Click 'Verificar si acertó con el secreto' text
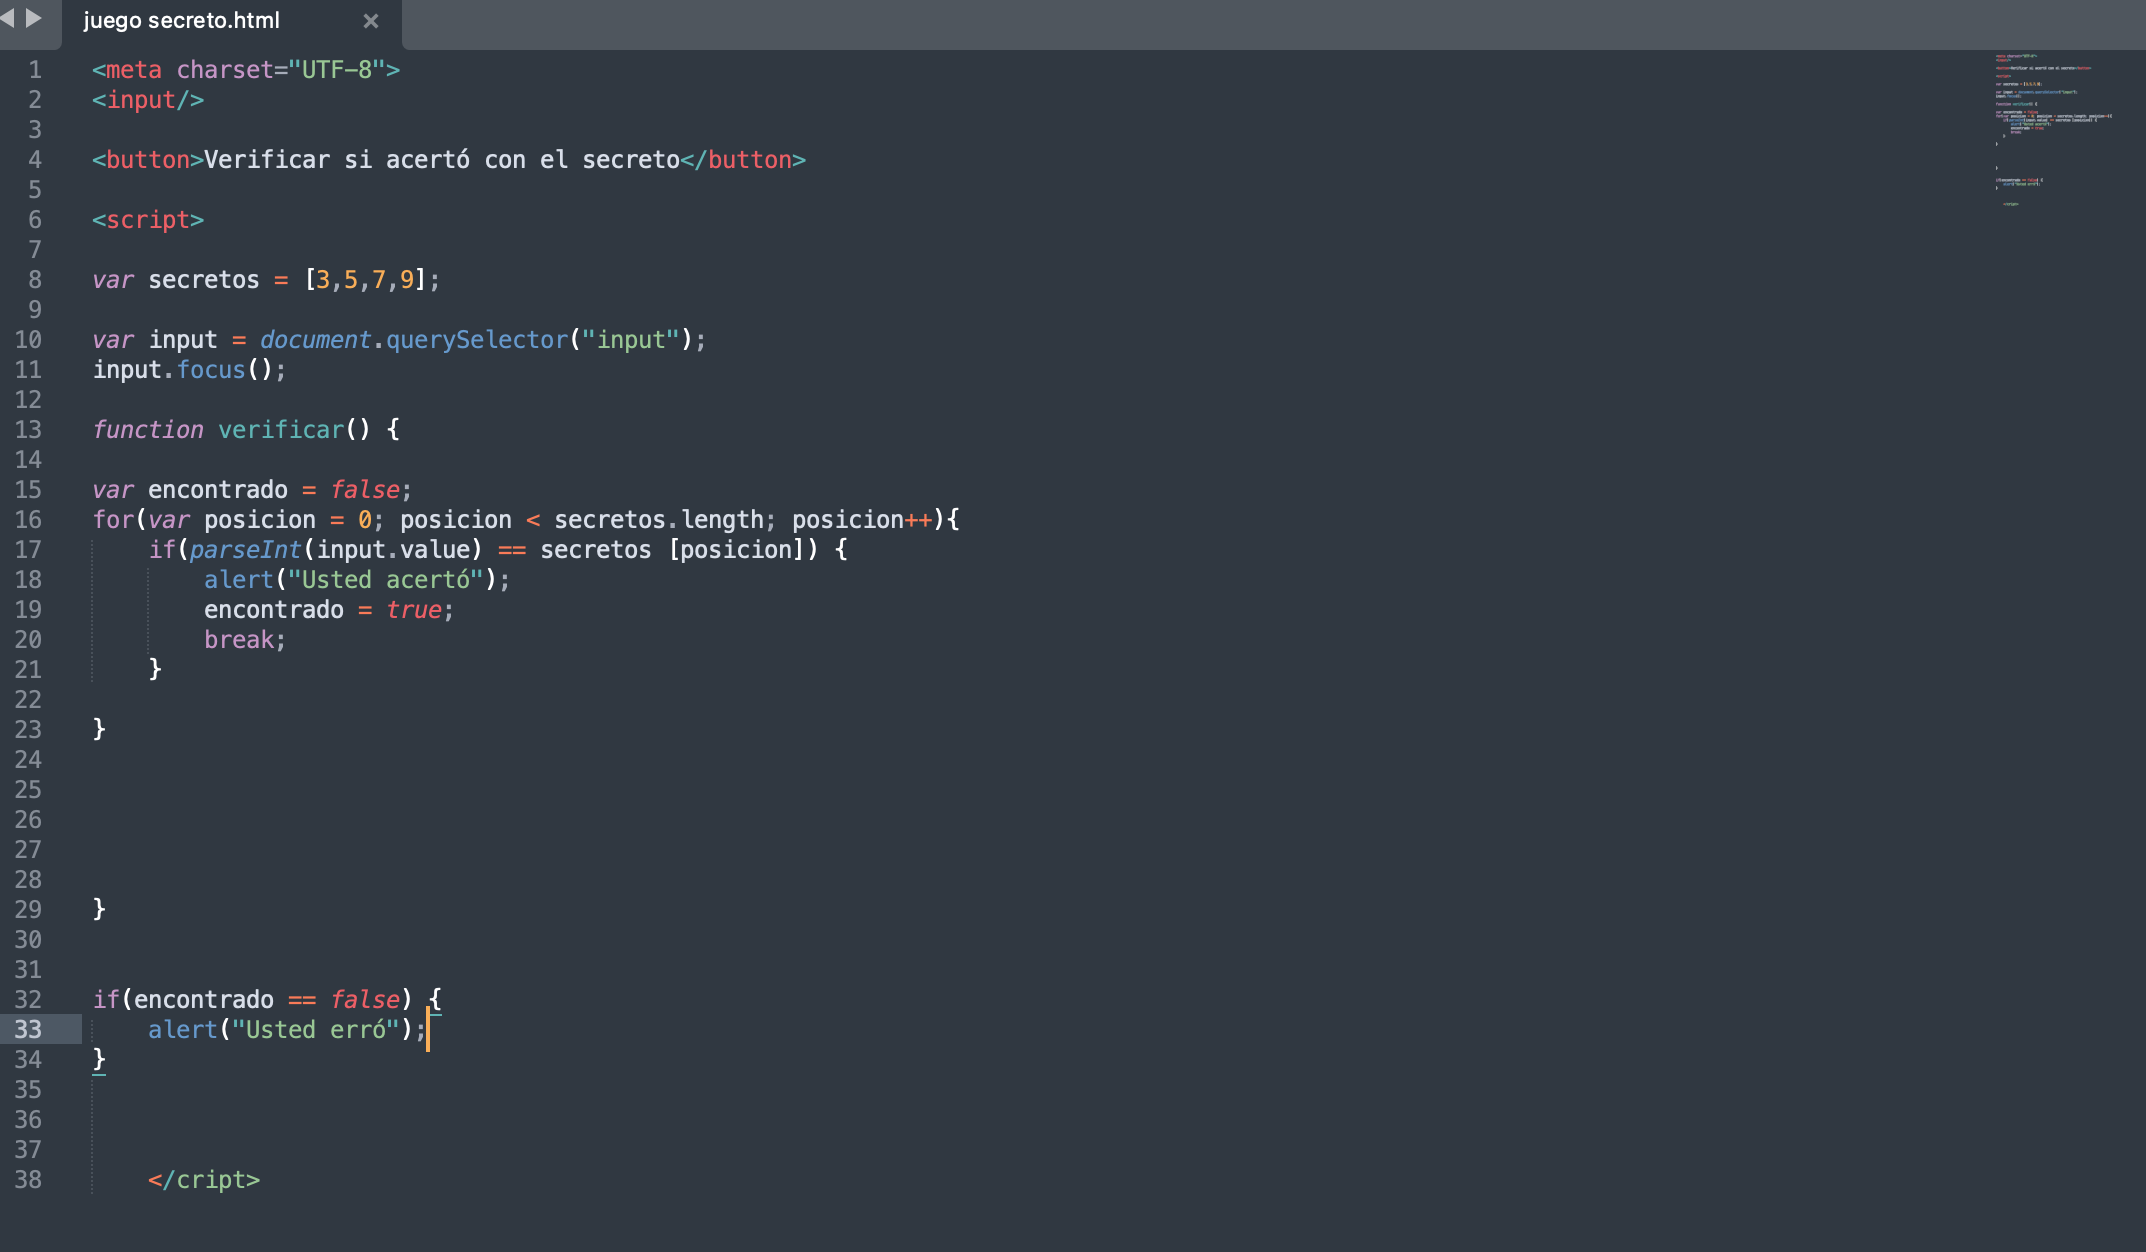The image size is (2146, 1252). tap(442, 160)
